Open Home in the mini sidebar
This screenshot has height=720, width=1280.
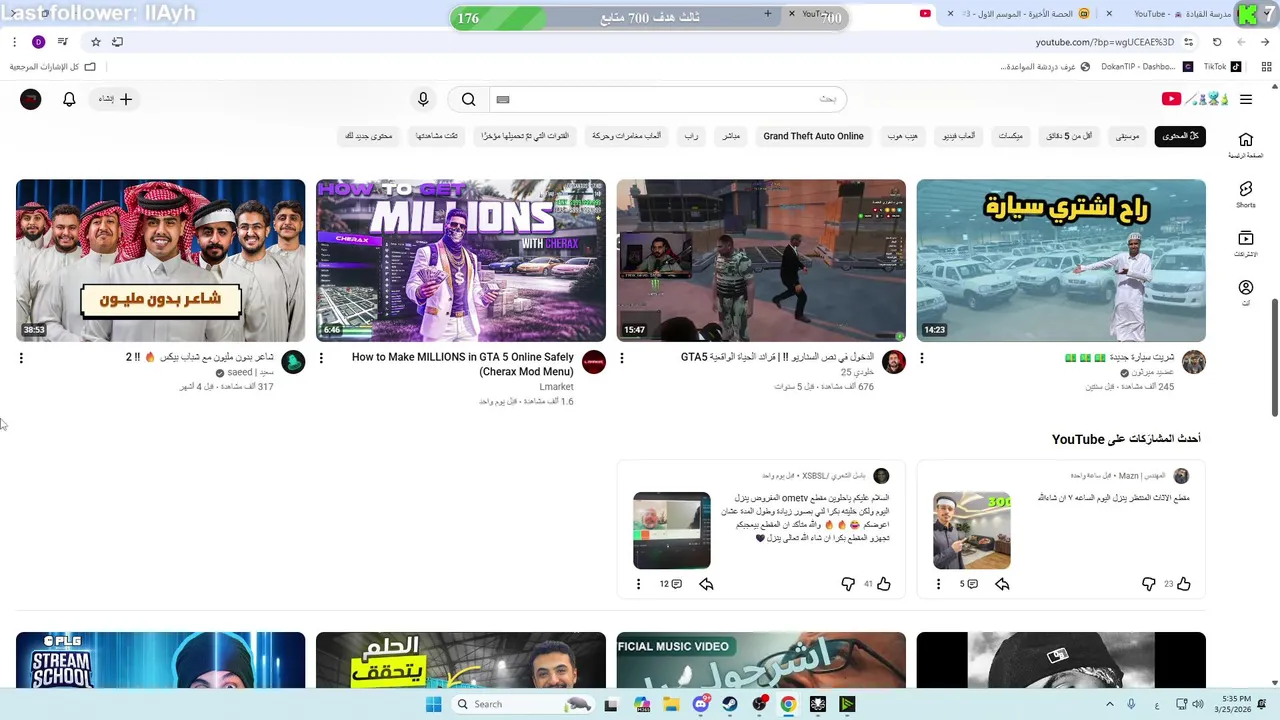1245,145
